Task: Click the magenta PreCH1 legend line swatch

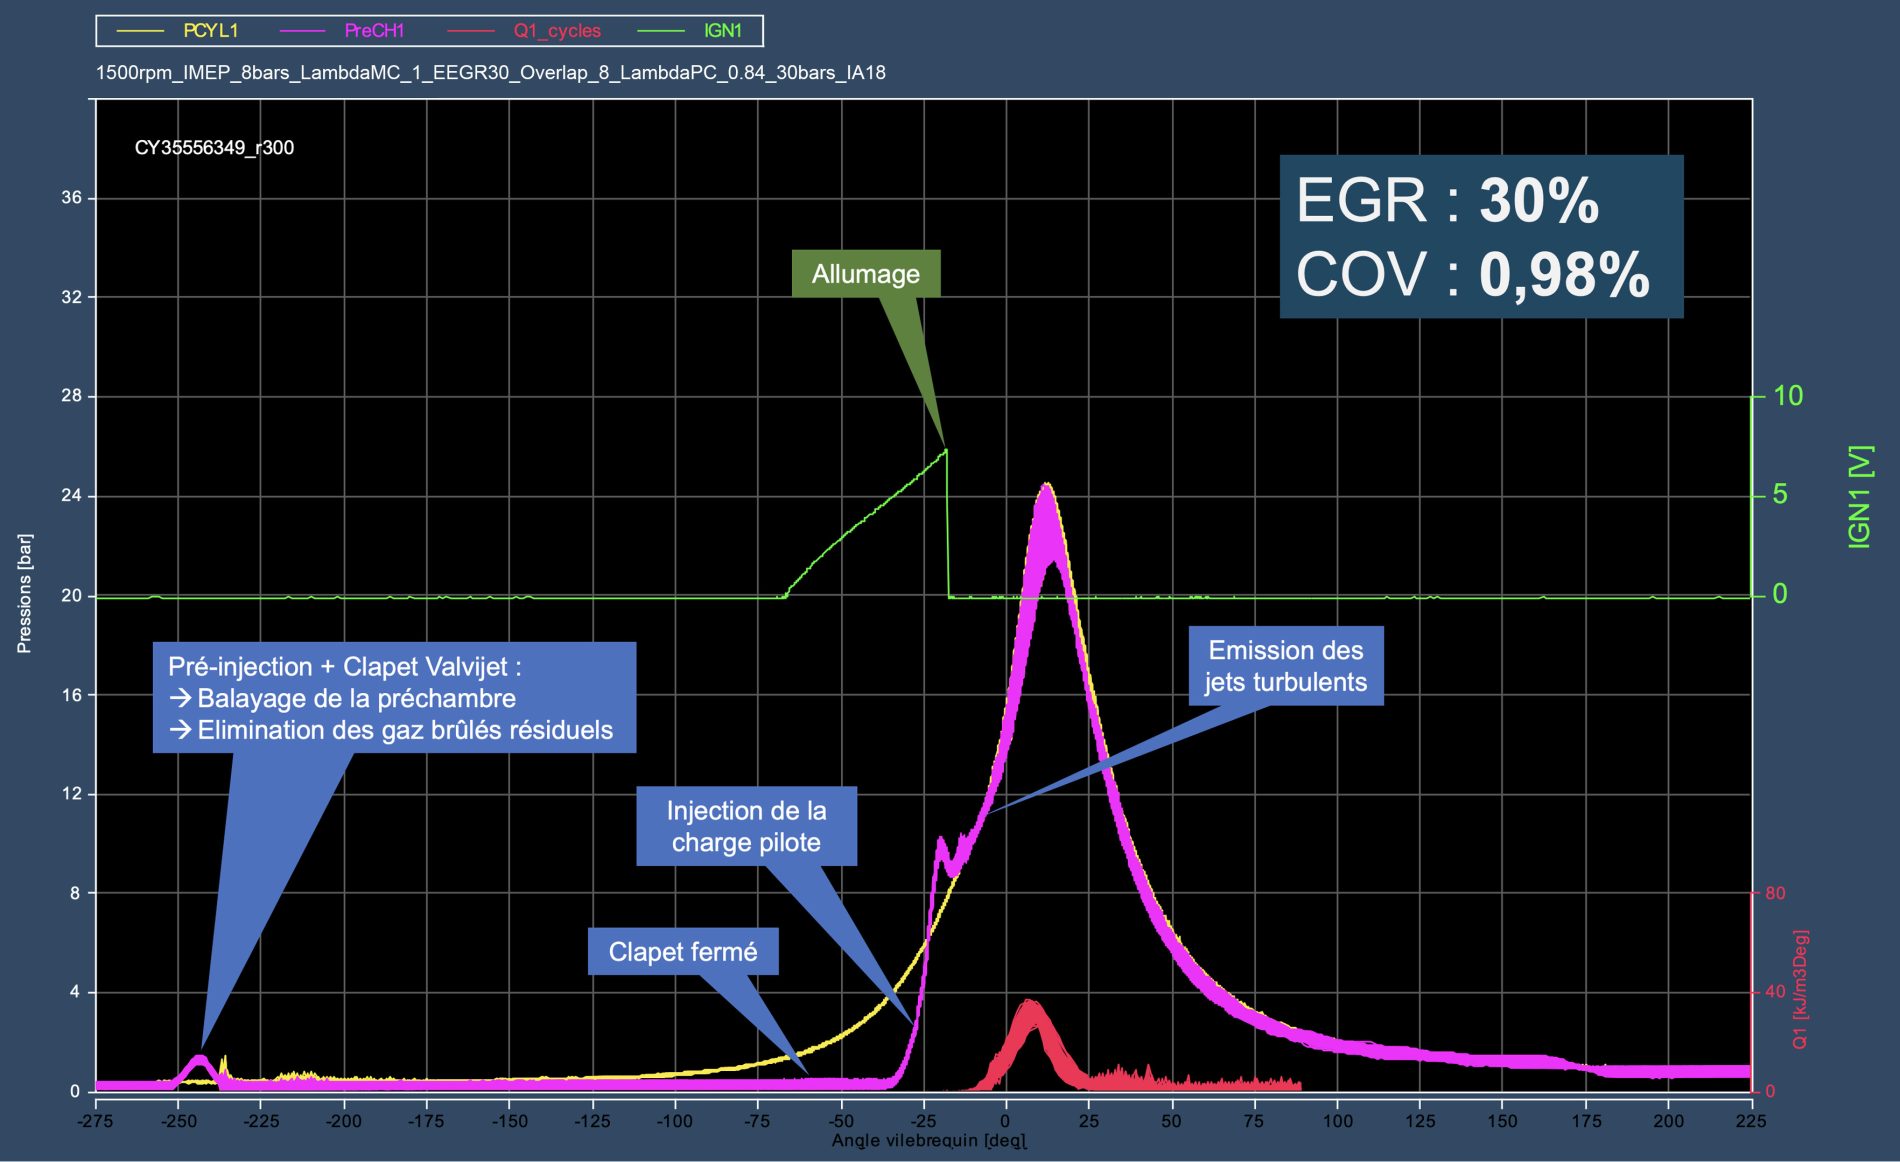Action: point(301,31)
